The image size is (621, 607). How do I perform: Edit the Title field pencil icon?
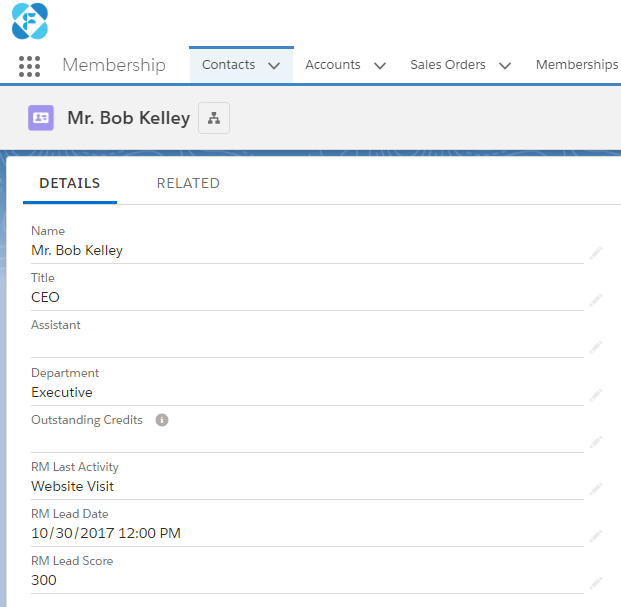pyautogui.click(x=596, y=300)
